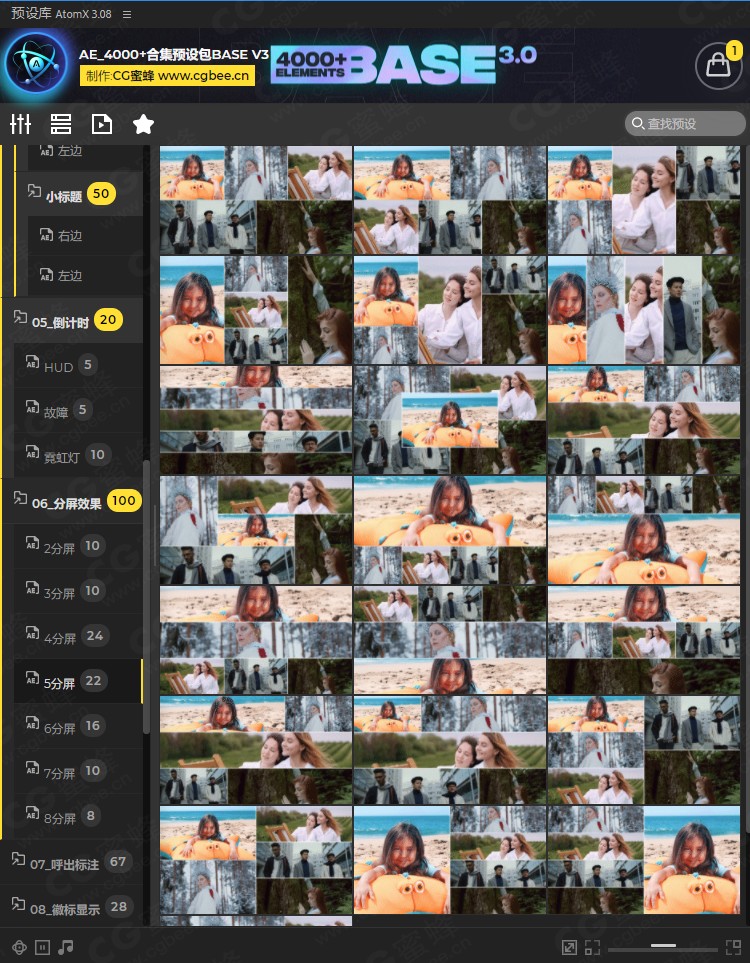Viewport: 750px width, 963px height.
Task: Open the www.cgbee.cn yellow banner link
Action: click(167, 76)
